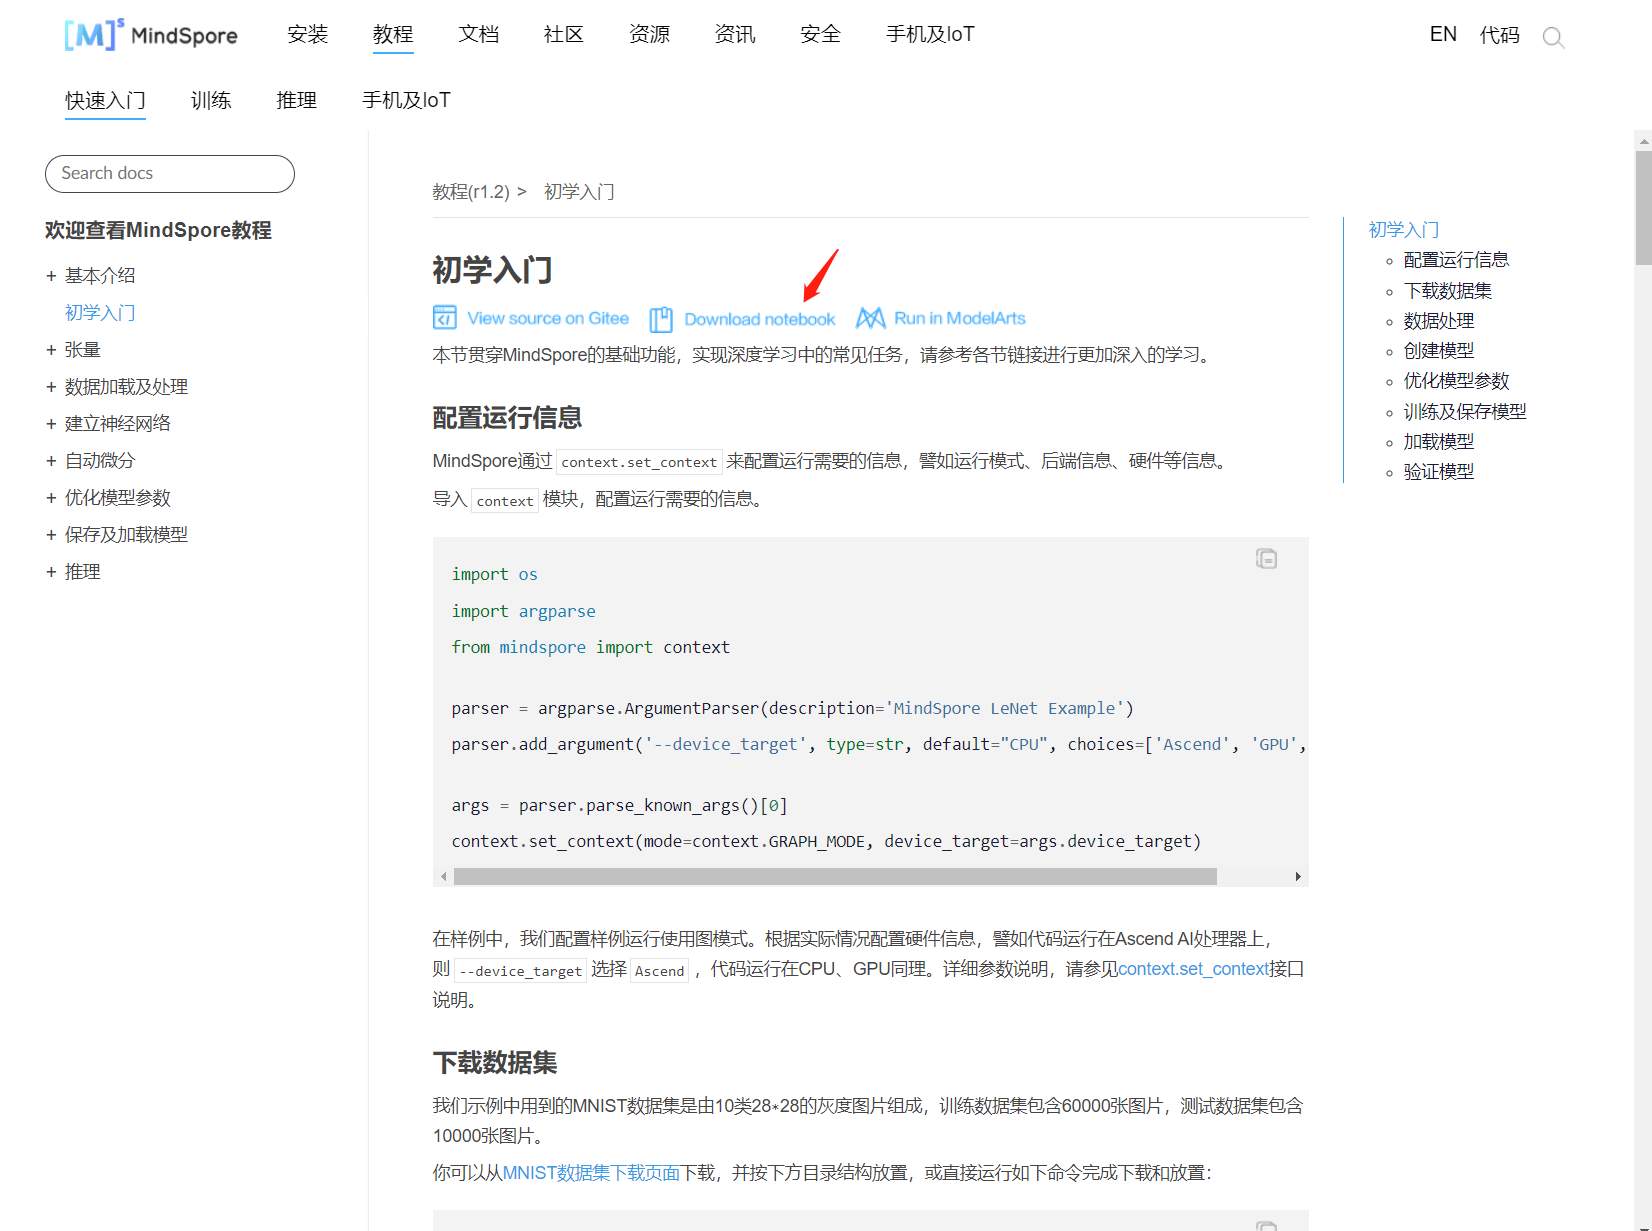Open 初学入门 in the left sidebar

coord(100,313)
